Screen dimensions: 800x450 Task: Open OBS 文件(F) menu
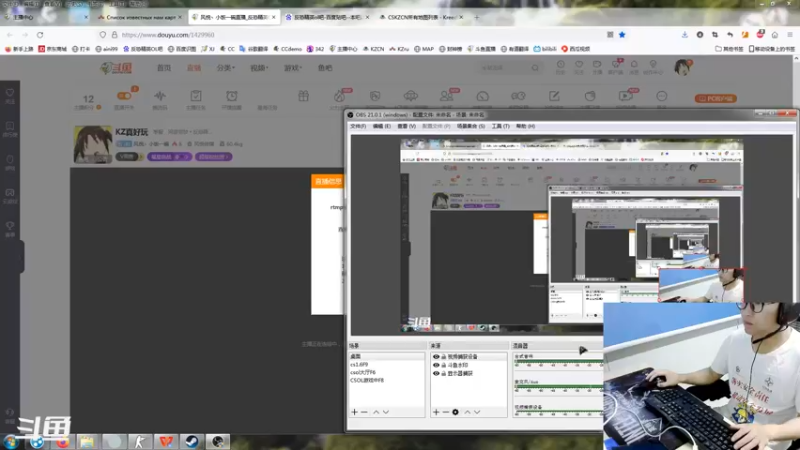[358, 126]
